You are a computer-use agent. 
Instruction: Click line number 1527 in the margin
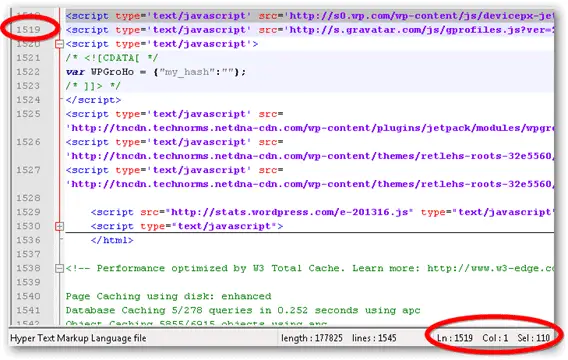point(28,170)
